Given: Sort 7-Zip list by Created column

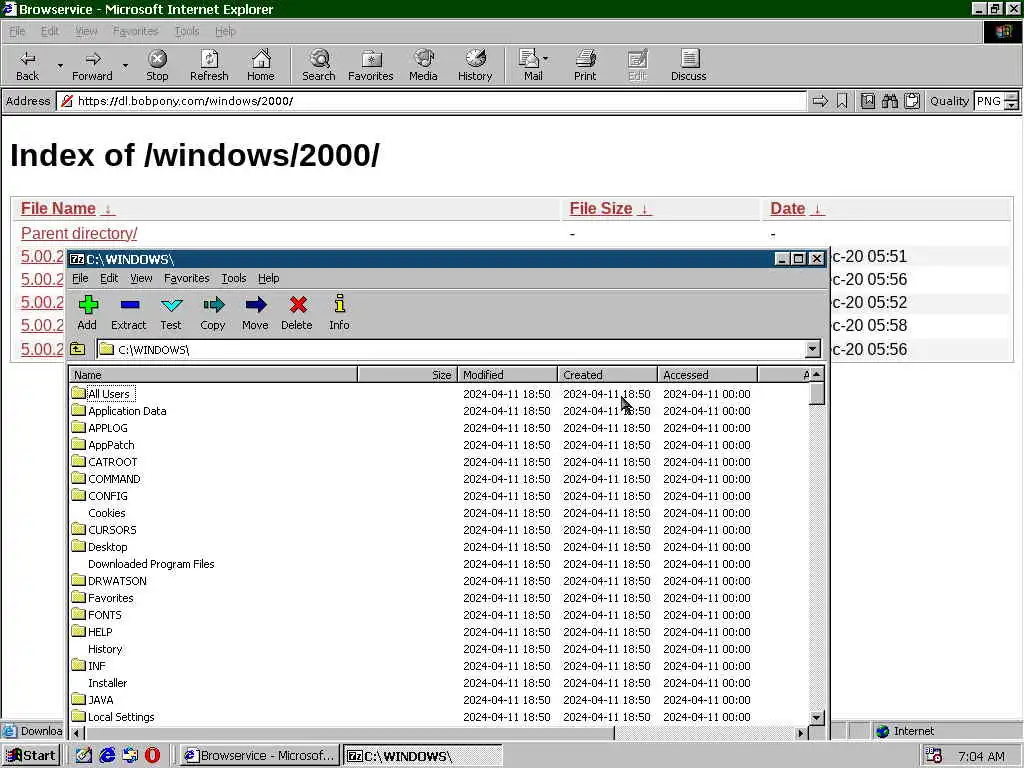Looking at the screenshot, I should [x=607, y=375].
